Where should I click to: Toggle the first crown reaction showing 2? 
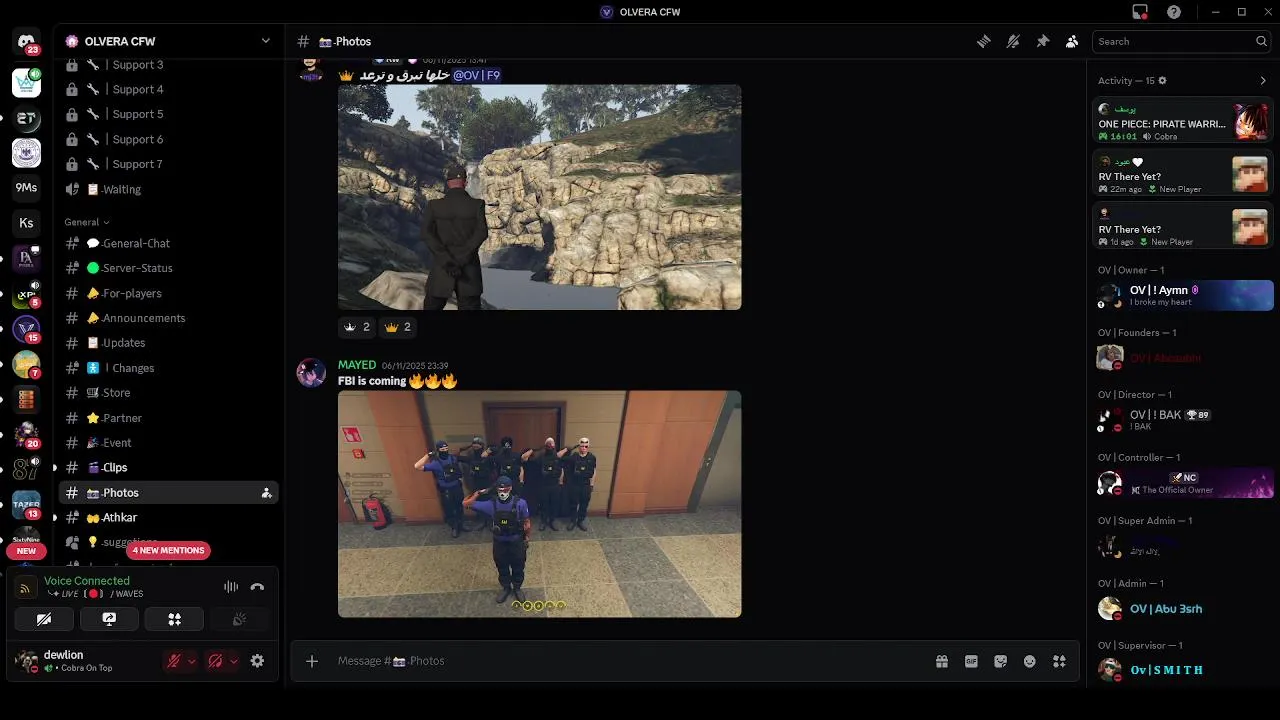click(357, 327)
